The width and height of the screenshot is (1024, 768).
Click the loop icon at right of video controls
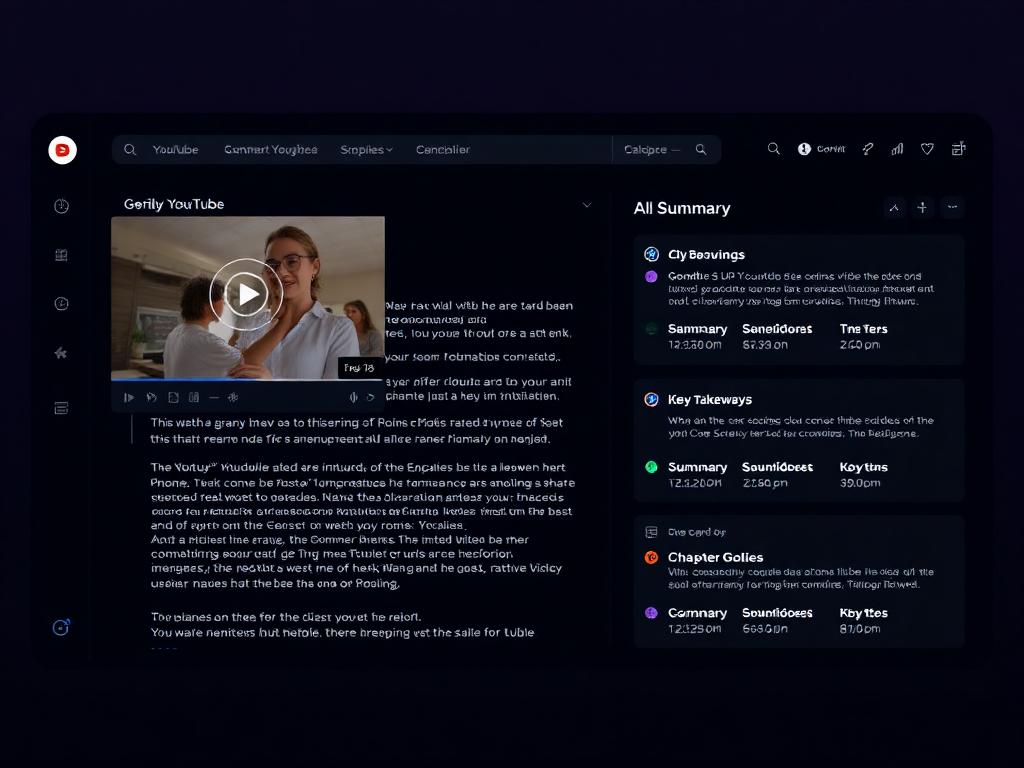370,397
